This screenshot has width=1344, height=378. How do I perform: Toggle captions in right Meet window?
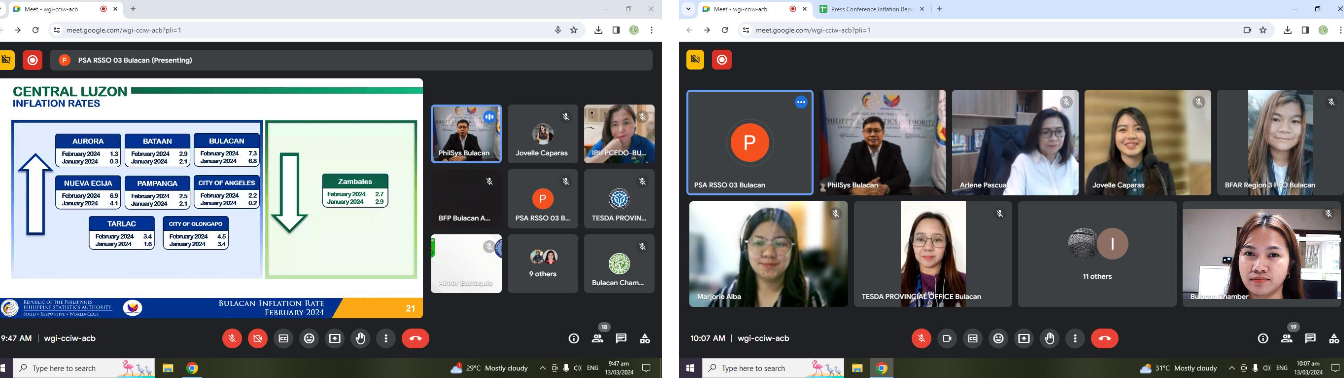pyautogui.click(x=973, y=338)
